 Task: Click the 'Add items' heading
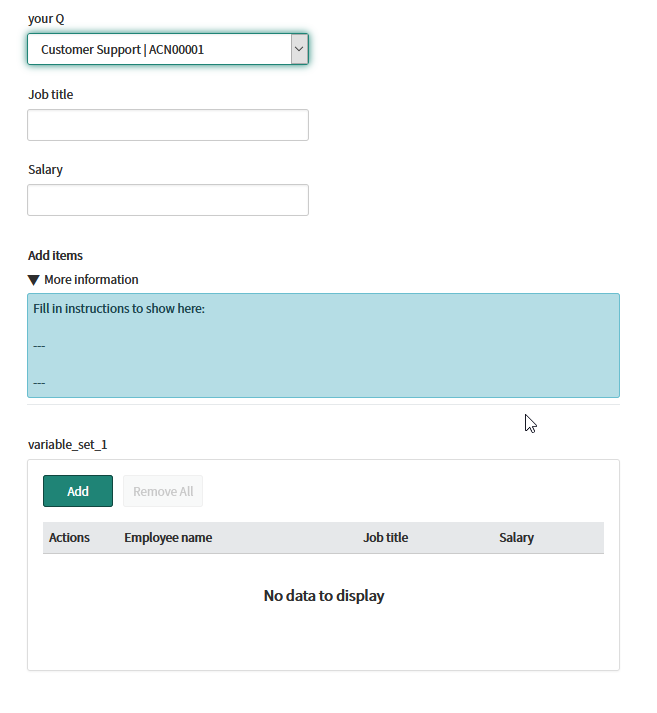coord(55,256)
